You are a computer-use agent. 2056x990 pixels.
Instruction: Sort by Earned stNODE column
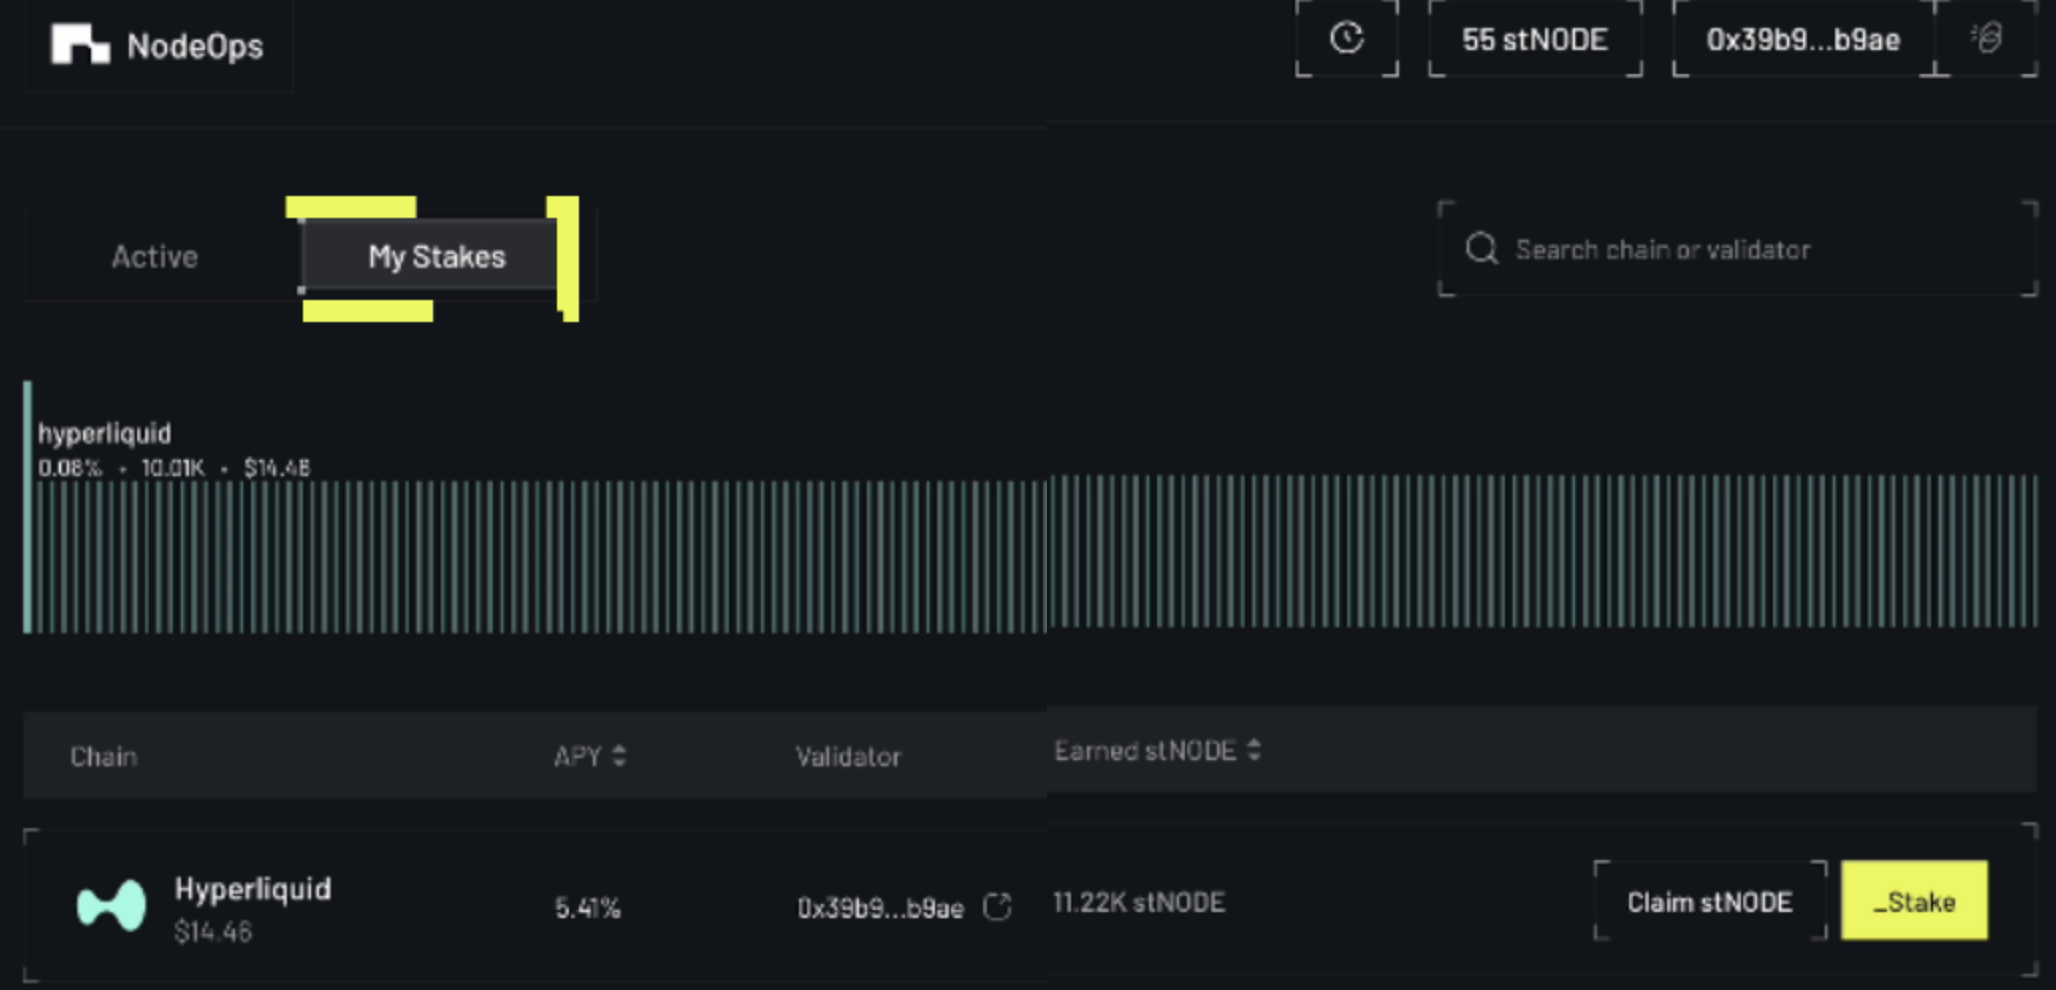1157,751
